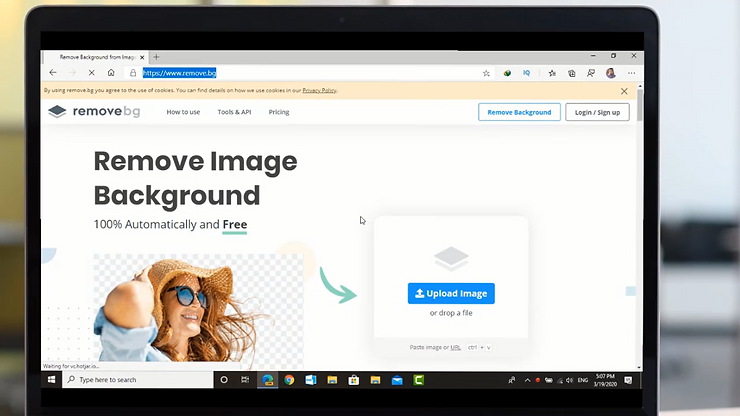Click the ENG language indicator

click(x=583, y=380)
